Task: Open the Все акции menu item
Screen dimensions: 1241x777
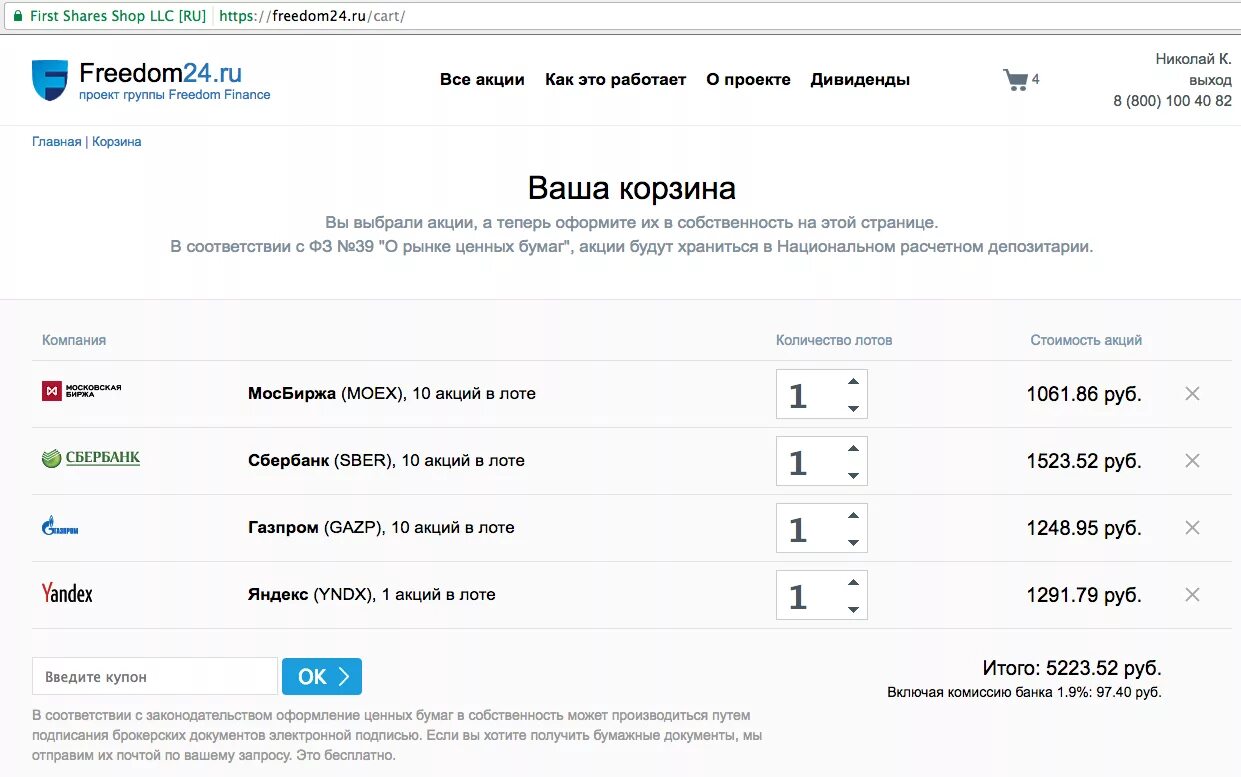Action: [x=482, y=80]
